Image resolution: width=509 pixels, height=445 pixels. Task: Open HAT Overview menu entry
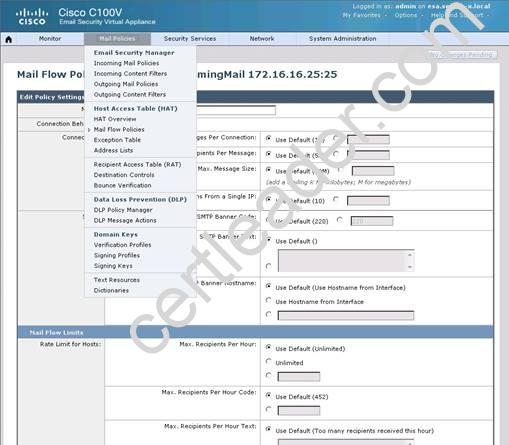(115, 119)
